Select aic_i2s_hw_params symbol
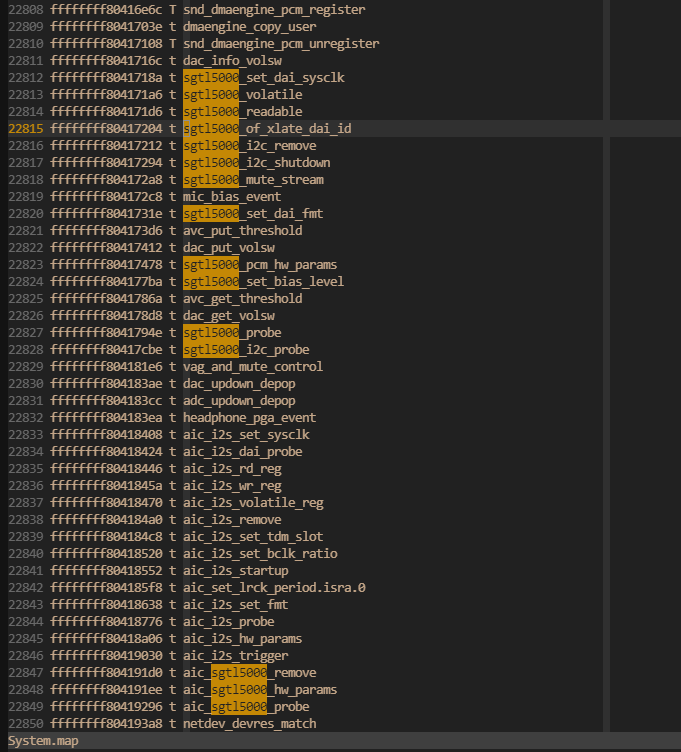681x752 pixels. tap(243, 639)
